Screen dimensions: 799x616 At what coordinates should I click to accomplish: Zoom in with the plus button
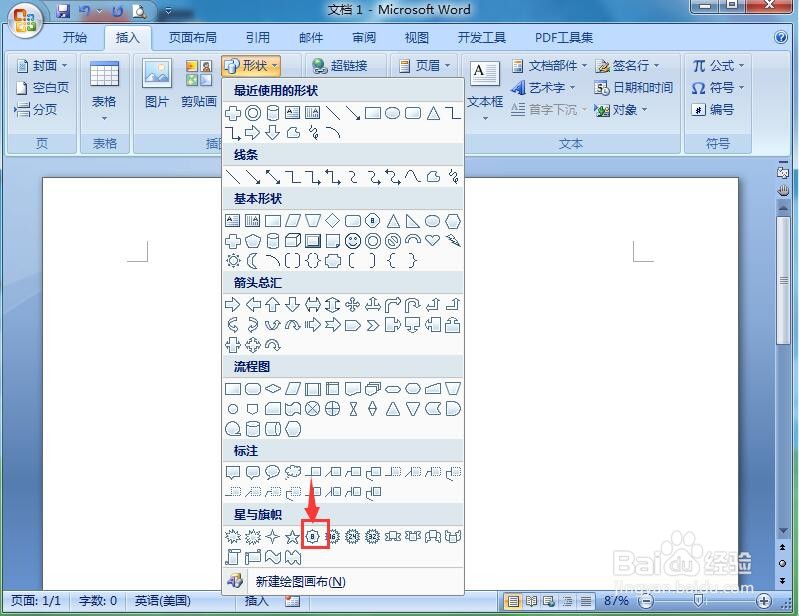coord(763,602)
